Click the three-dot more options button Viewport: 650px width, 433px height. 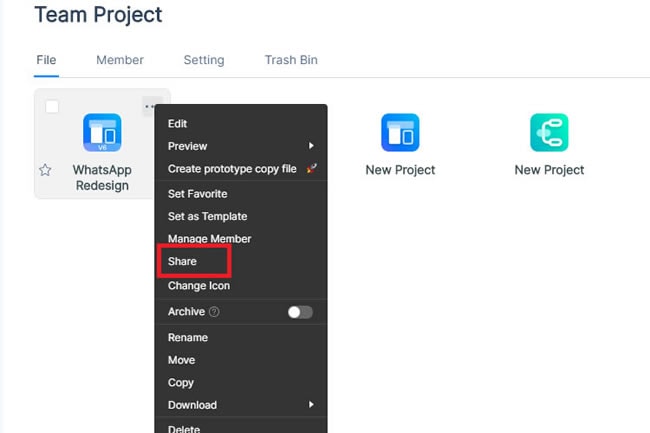tap(149, 106)
